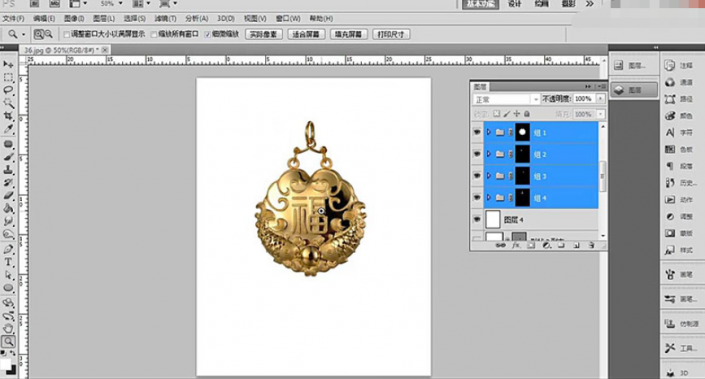705x379 pixels.
Task: Expand the 组 2 group triangle
Action: coord(489,154)
